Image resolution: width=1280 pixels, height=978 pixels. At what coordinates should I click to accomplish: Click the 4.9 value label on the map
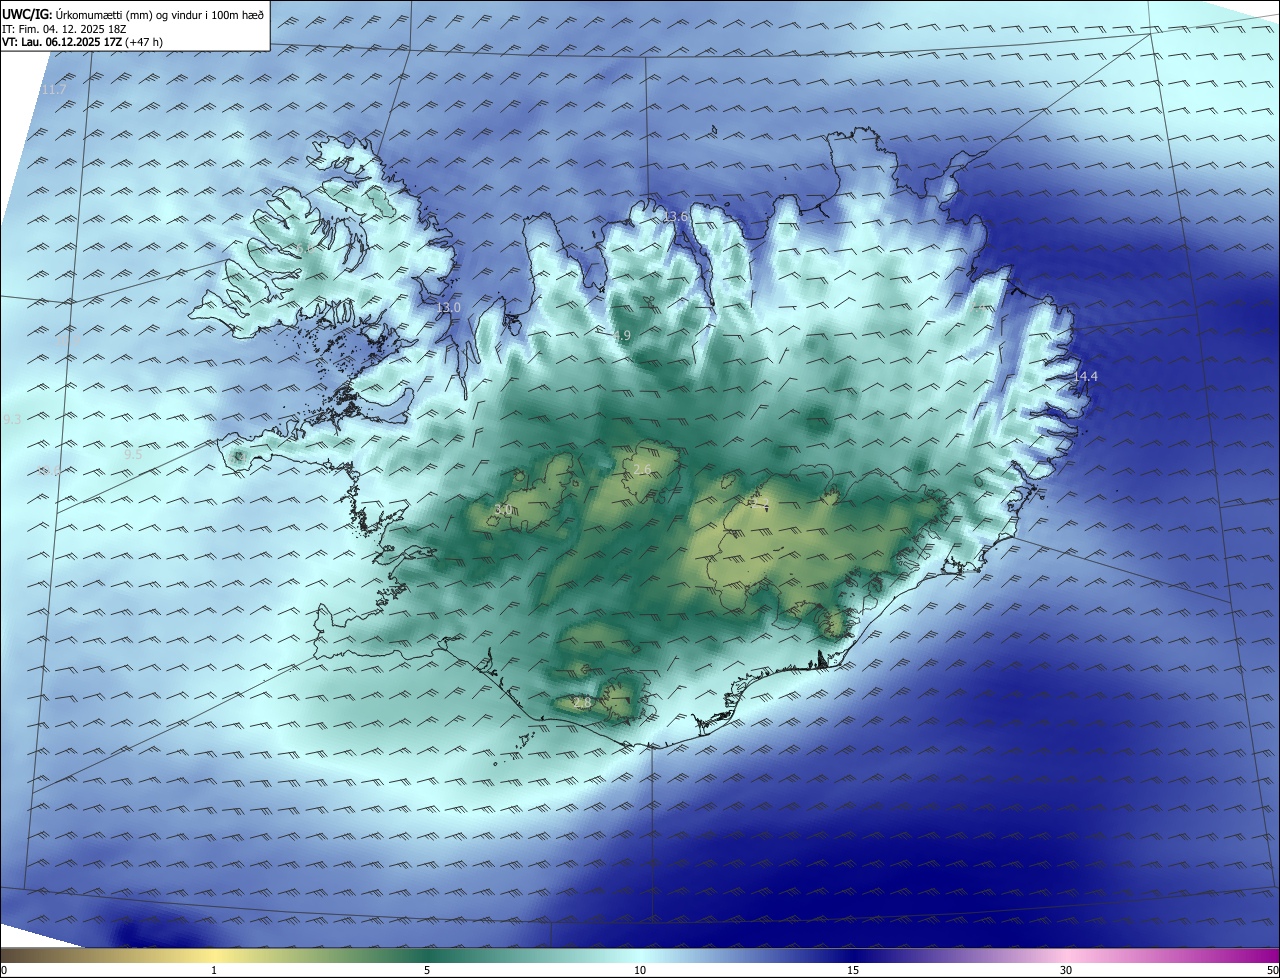coord(622,336)
